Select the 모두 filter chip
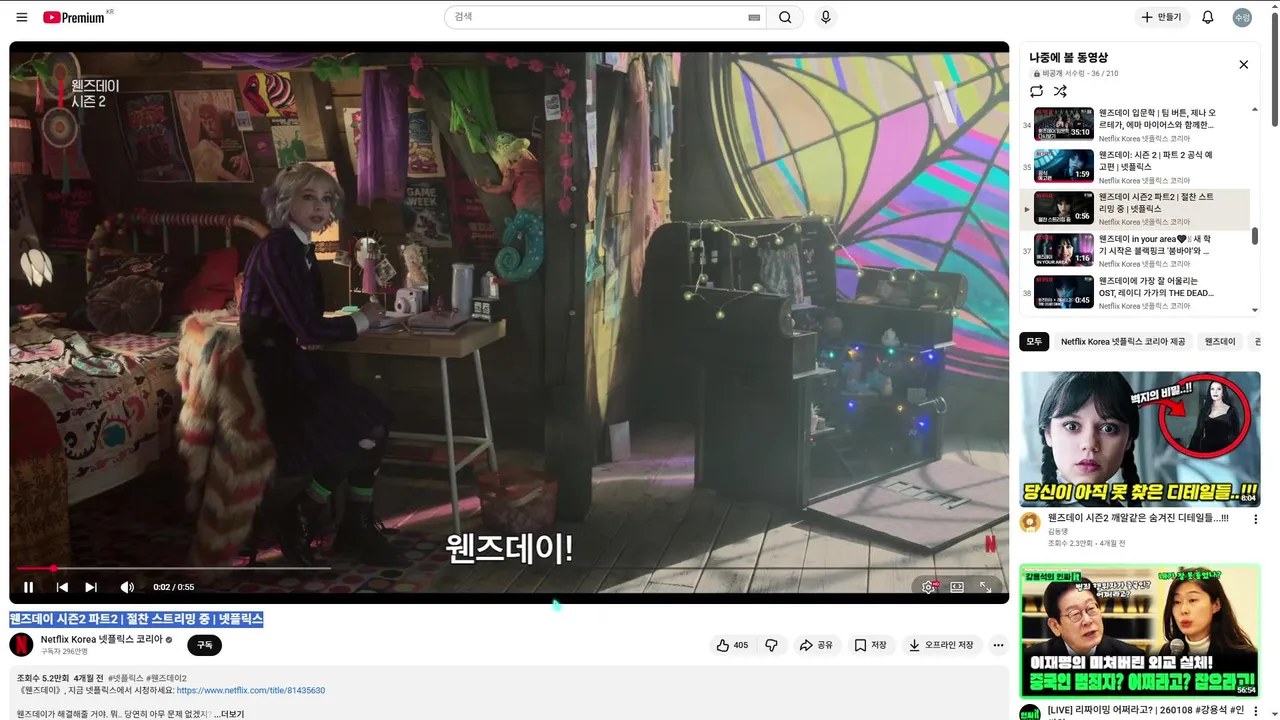The height and width of the screenshot is (720, 1280). coord(1034,342)
